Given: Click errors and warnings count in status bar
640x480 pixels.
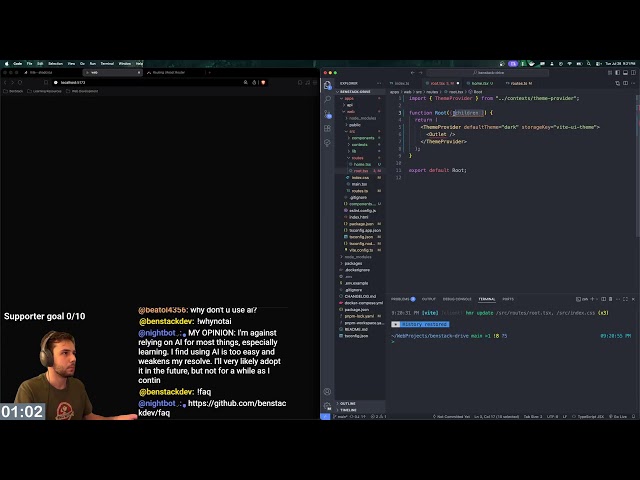Looking at the screenshot, I should coord(378,417).
